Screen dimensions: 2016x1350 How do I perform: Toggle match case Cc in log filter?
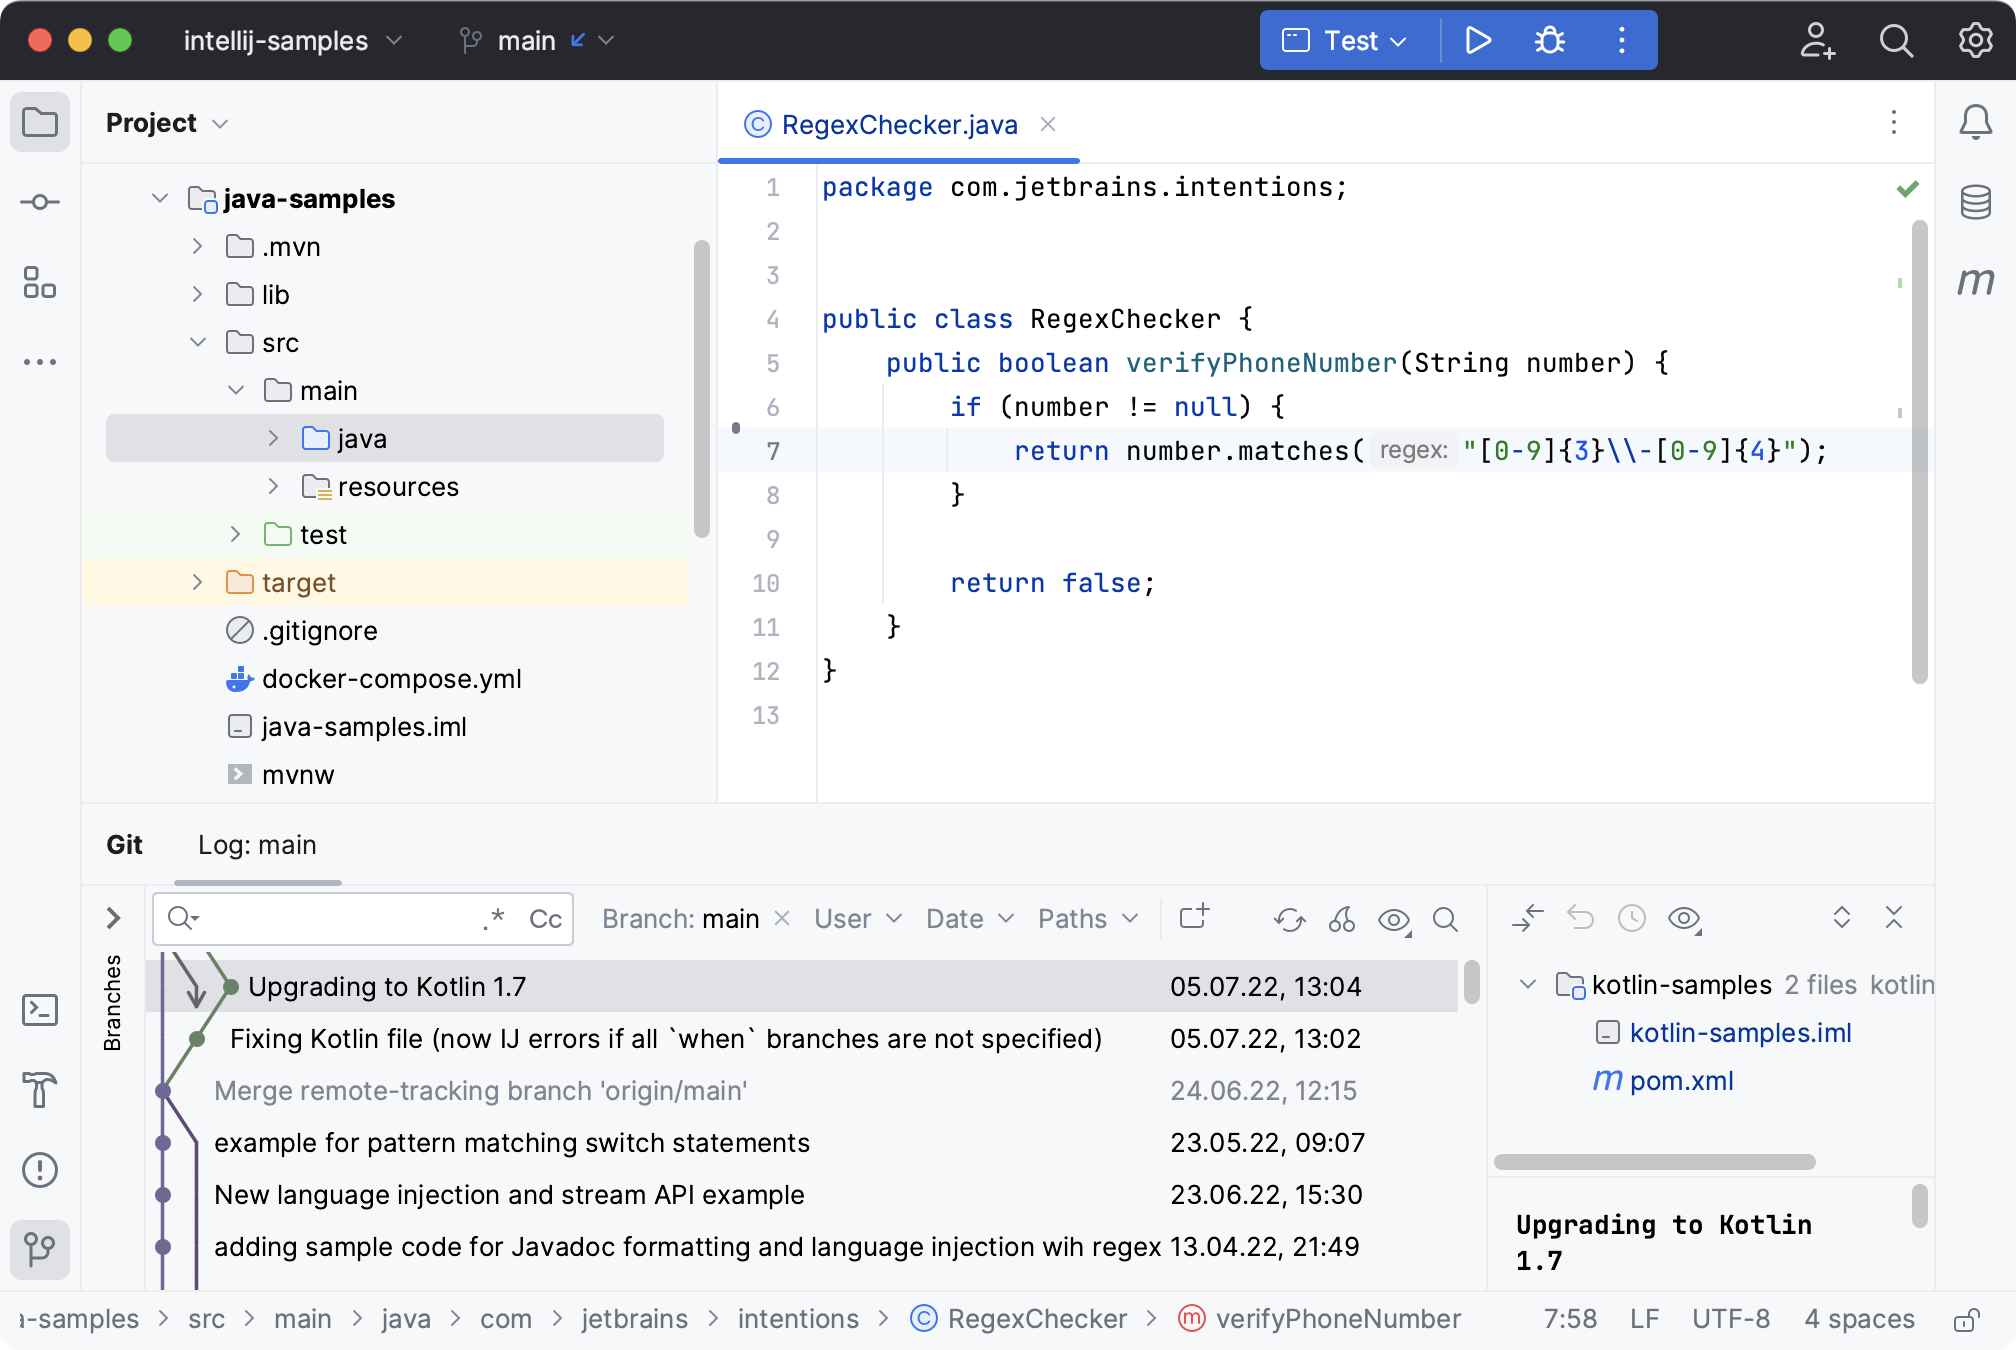coord(545,919)
